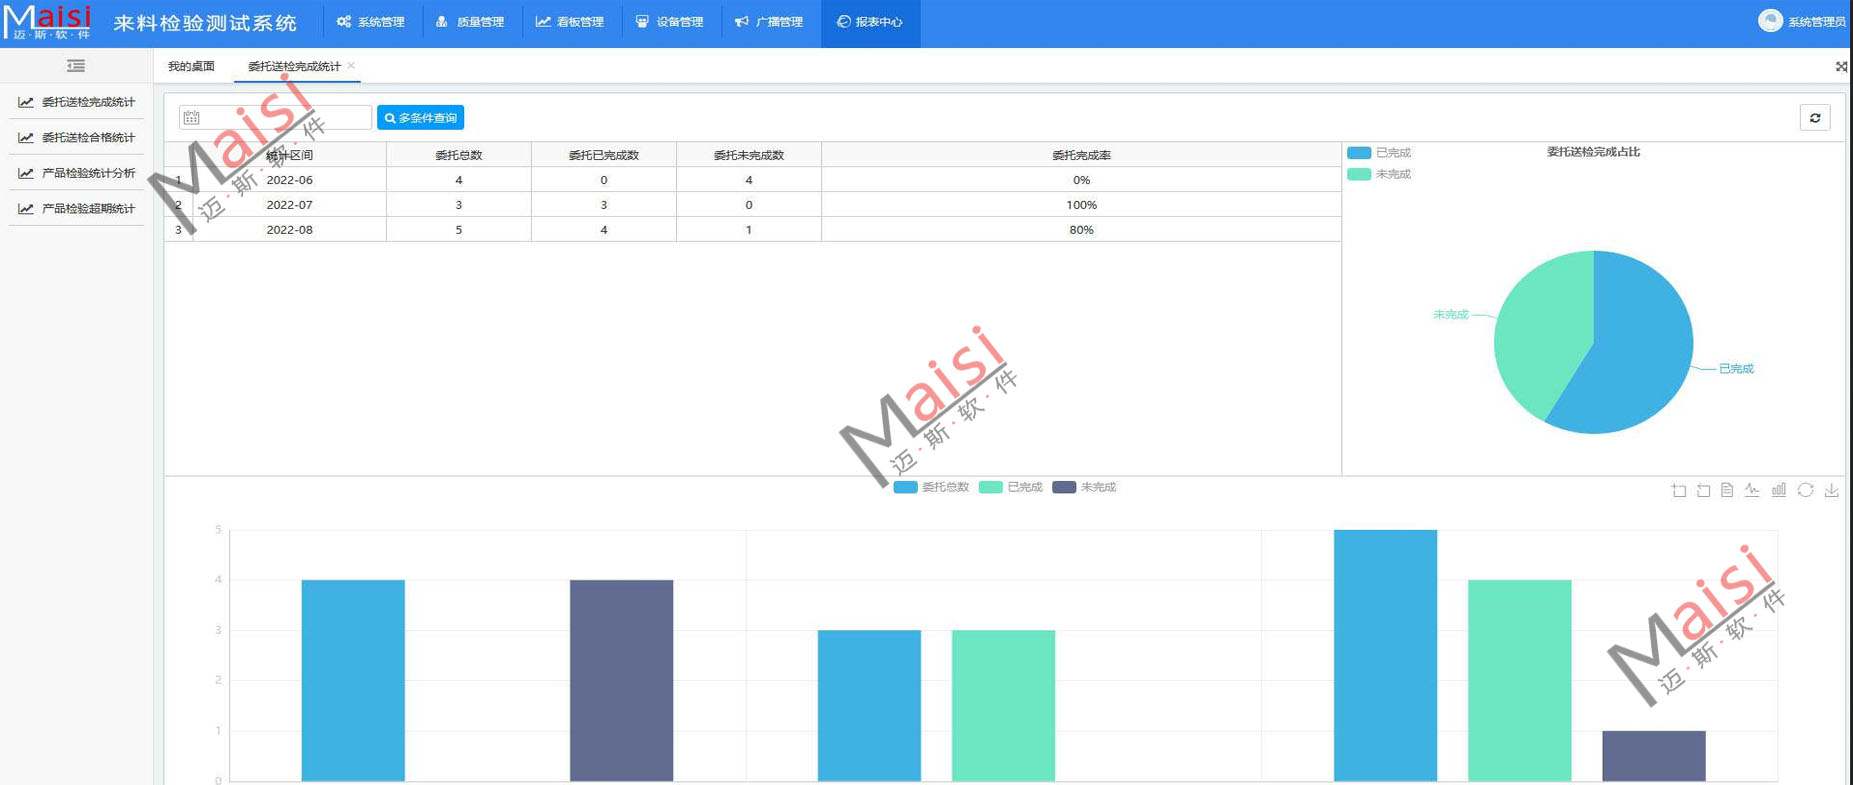Open the 系统管理员 user menu
Image resolution: width=1853 pixels, height=785 pixels.
1803,22
